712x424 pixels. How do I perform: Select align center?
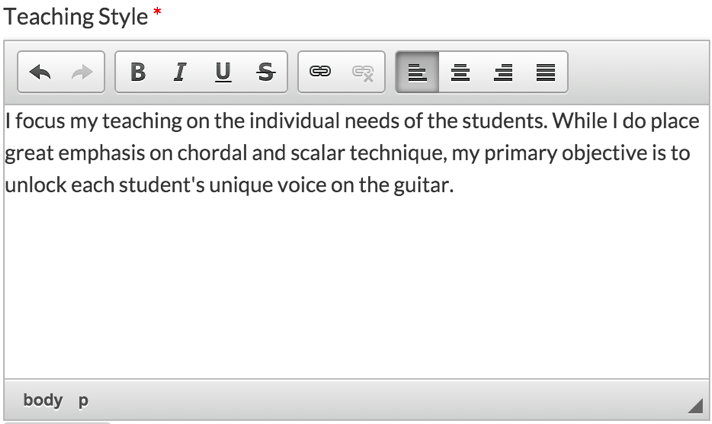click(460, 72)
